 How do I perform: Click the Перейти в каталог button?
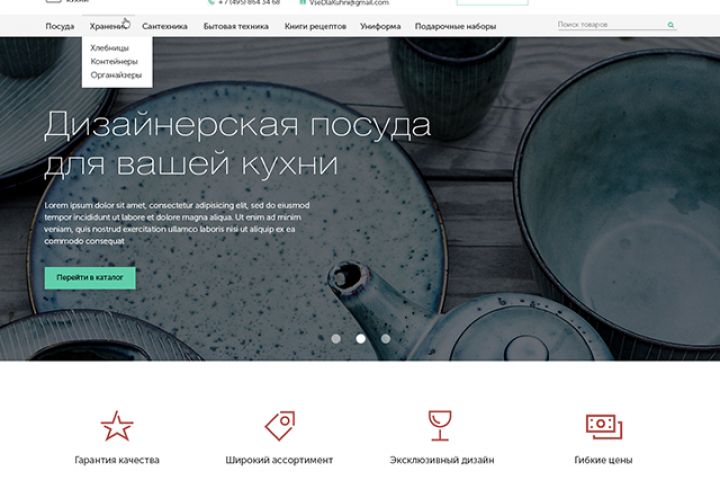pyautogui.click(x=90, y=278)
